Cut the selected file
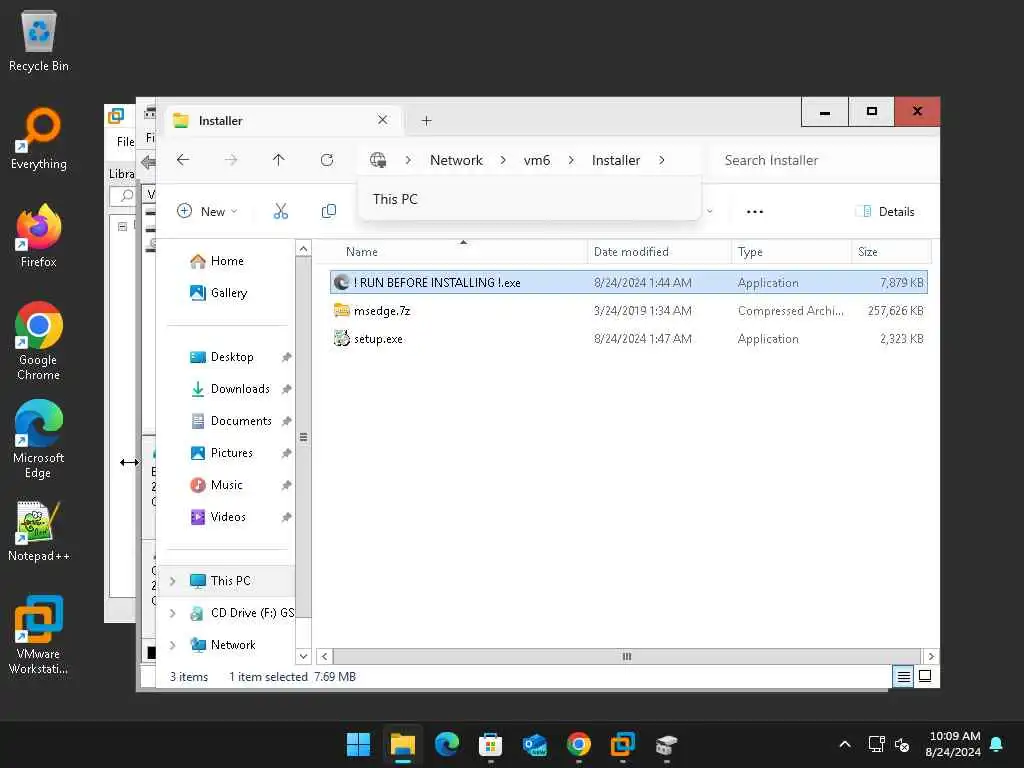Viewport: 1024px width, 768px height. [x=281, y=211]
